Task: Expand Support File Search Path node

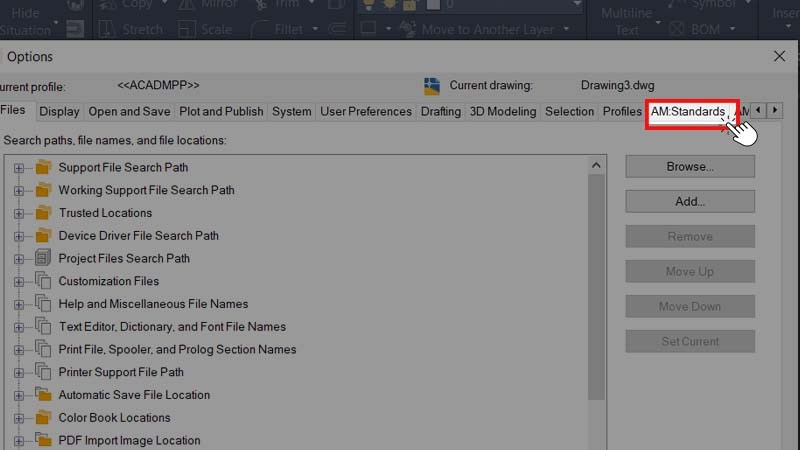Action: [x=19, y=168]
